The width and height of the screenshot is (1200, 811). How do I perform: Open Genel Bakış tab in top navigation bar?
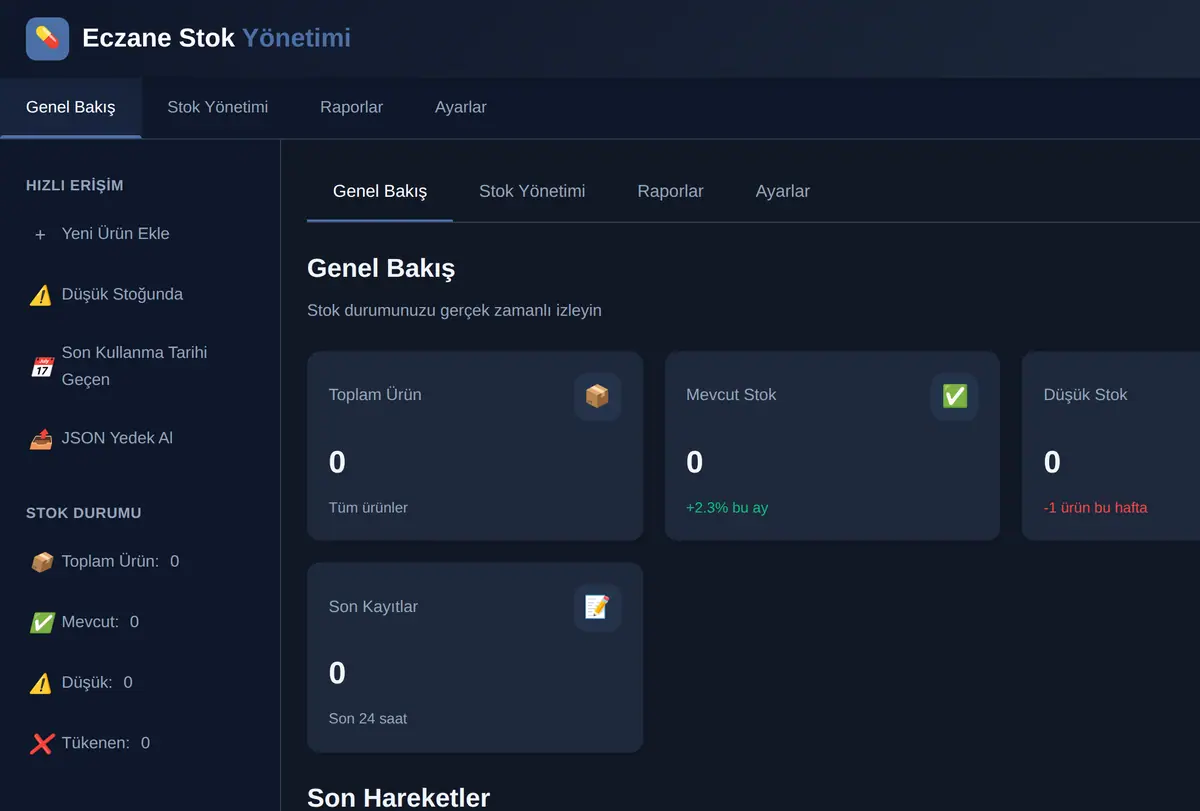[x=71, y=107]
